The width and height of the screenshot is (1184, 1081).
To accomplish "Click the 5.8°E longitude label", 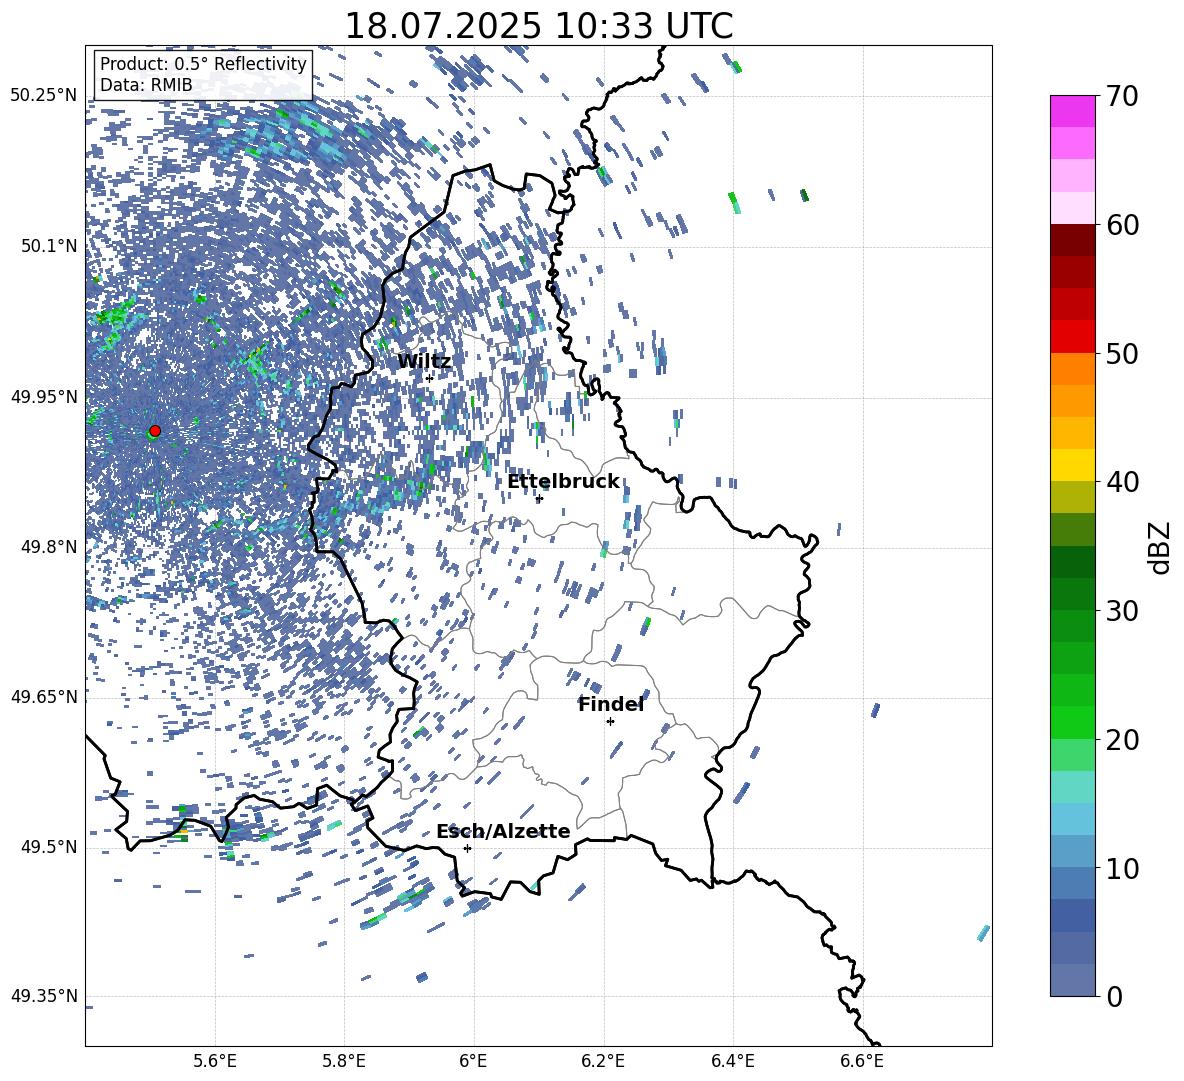I will click(x=344, y=1061).
